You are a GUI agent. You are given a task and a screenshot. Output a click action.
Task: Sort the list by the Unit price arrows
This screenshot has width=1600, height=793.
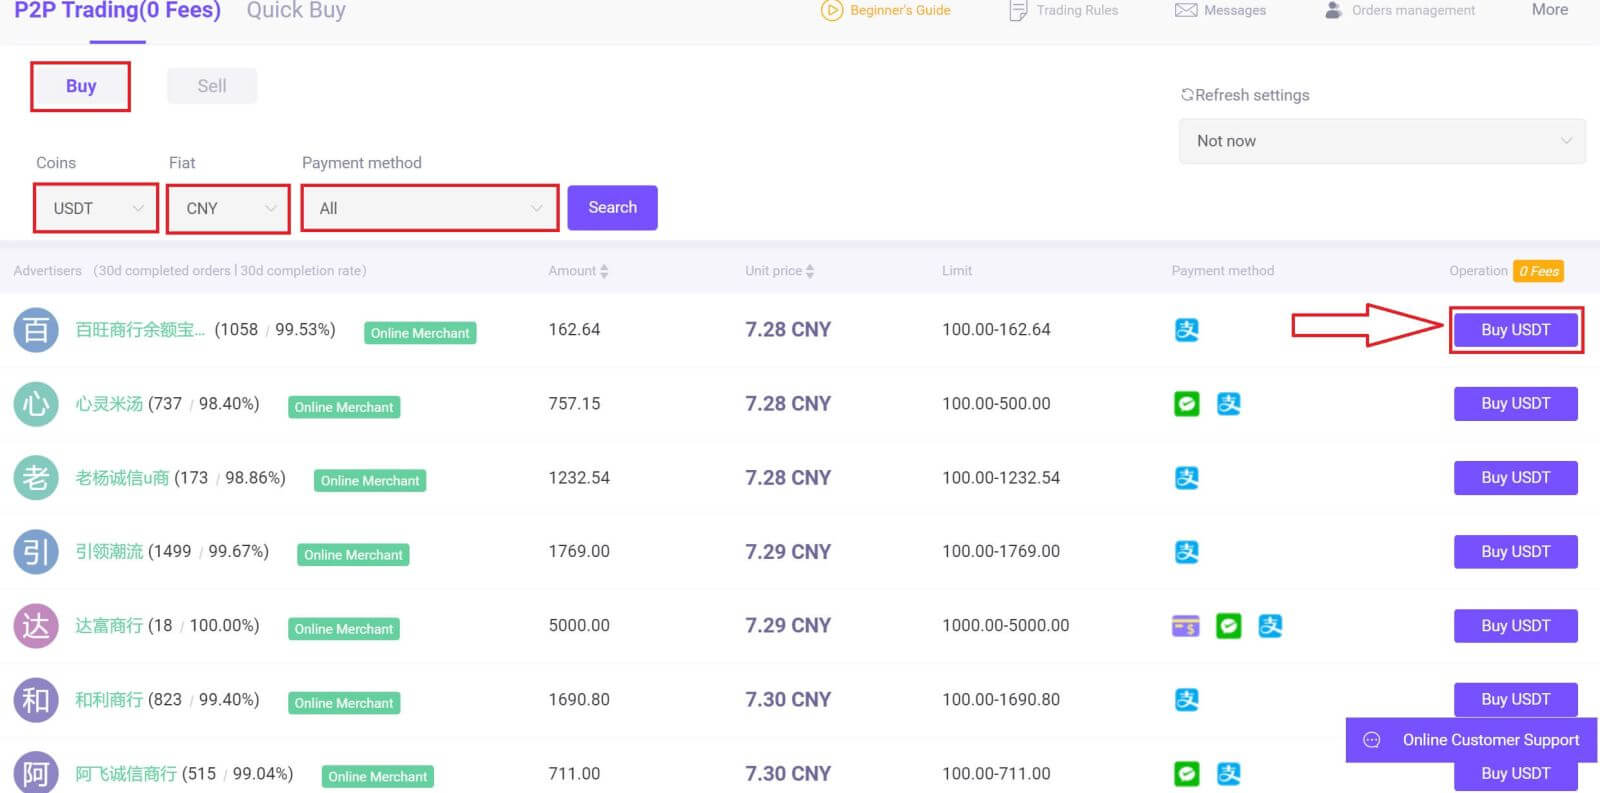(x=810, y=271)
